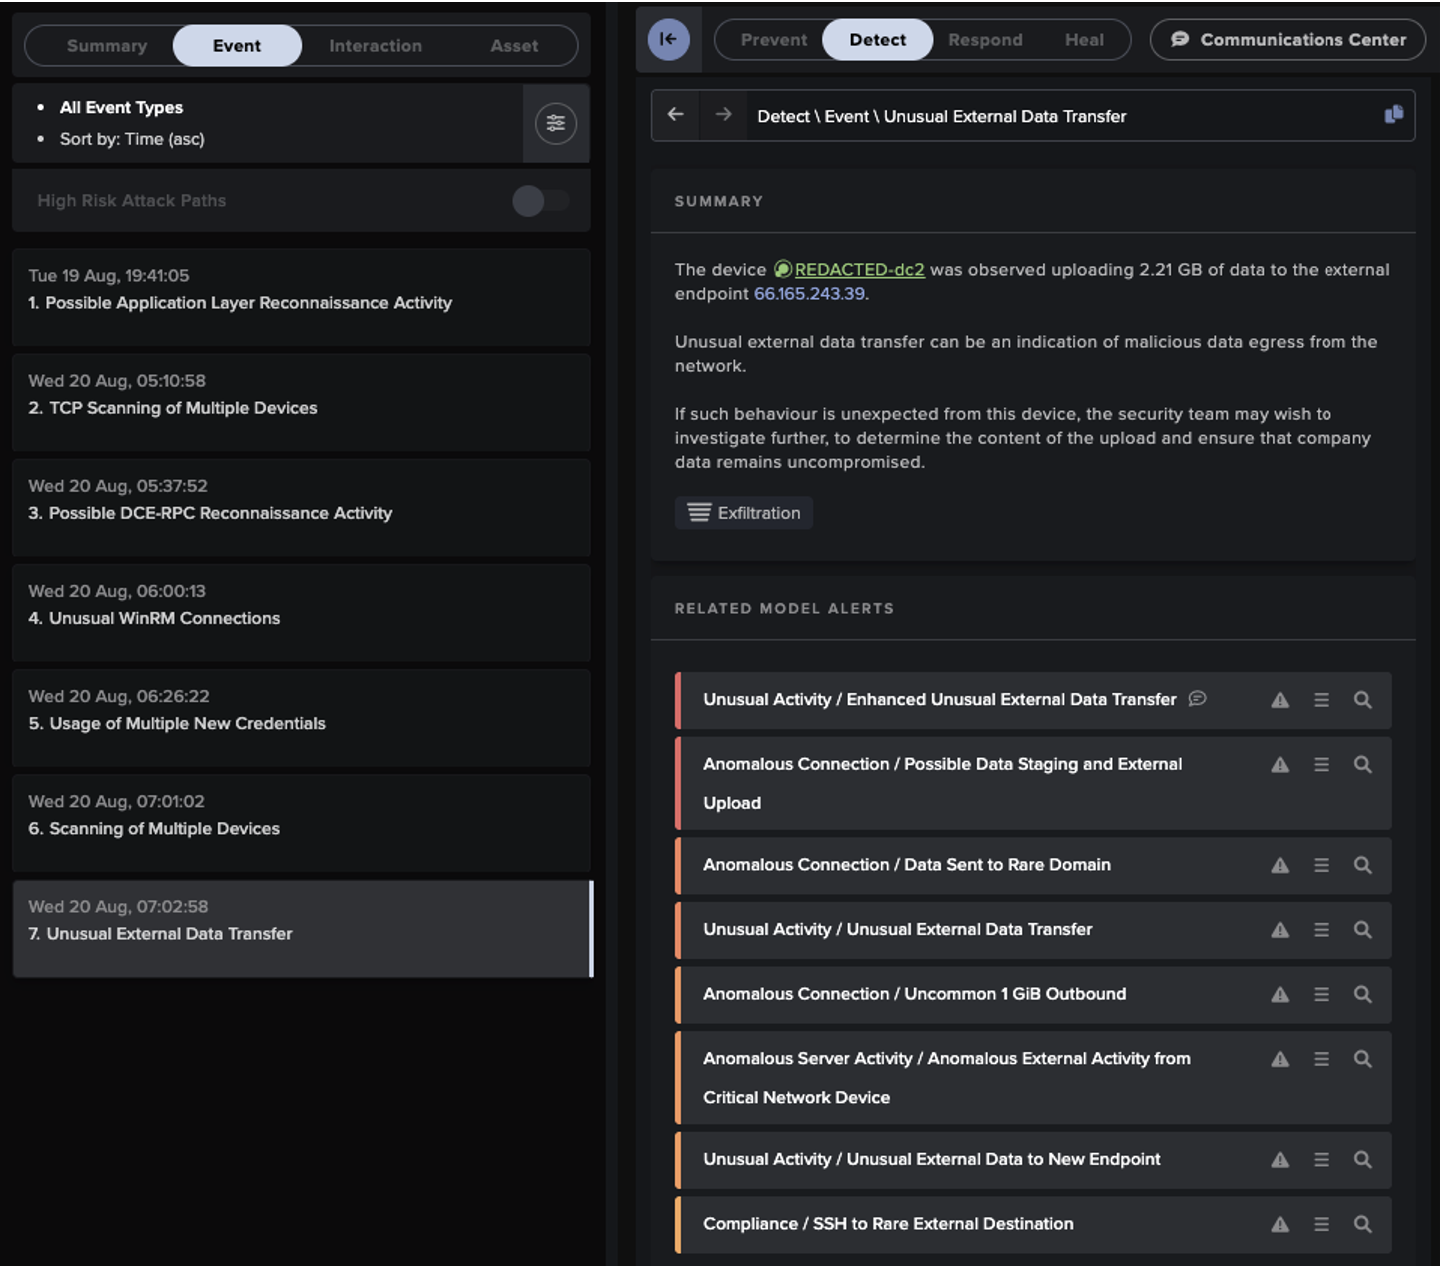The image size is (1442, 1266).
Task: Switch to the Interaction tab
Action: [x=375, y=45]
